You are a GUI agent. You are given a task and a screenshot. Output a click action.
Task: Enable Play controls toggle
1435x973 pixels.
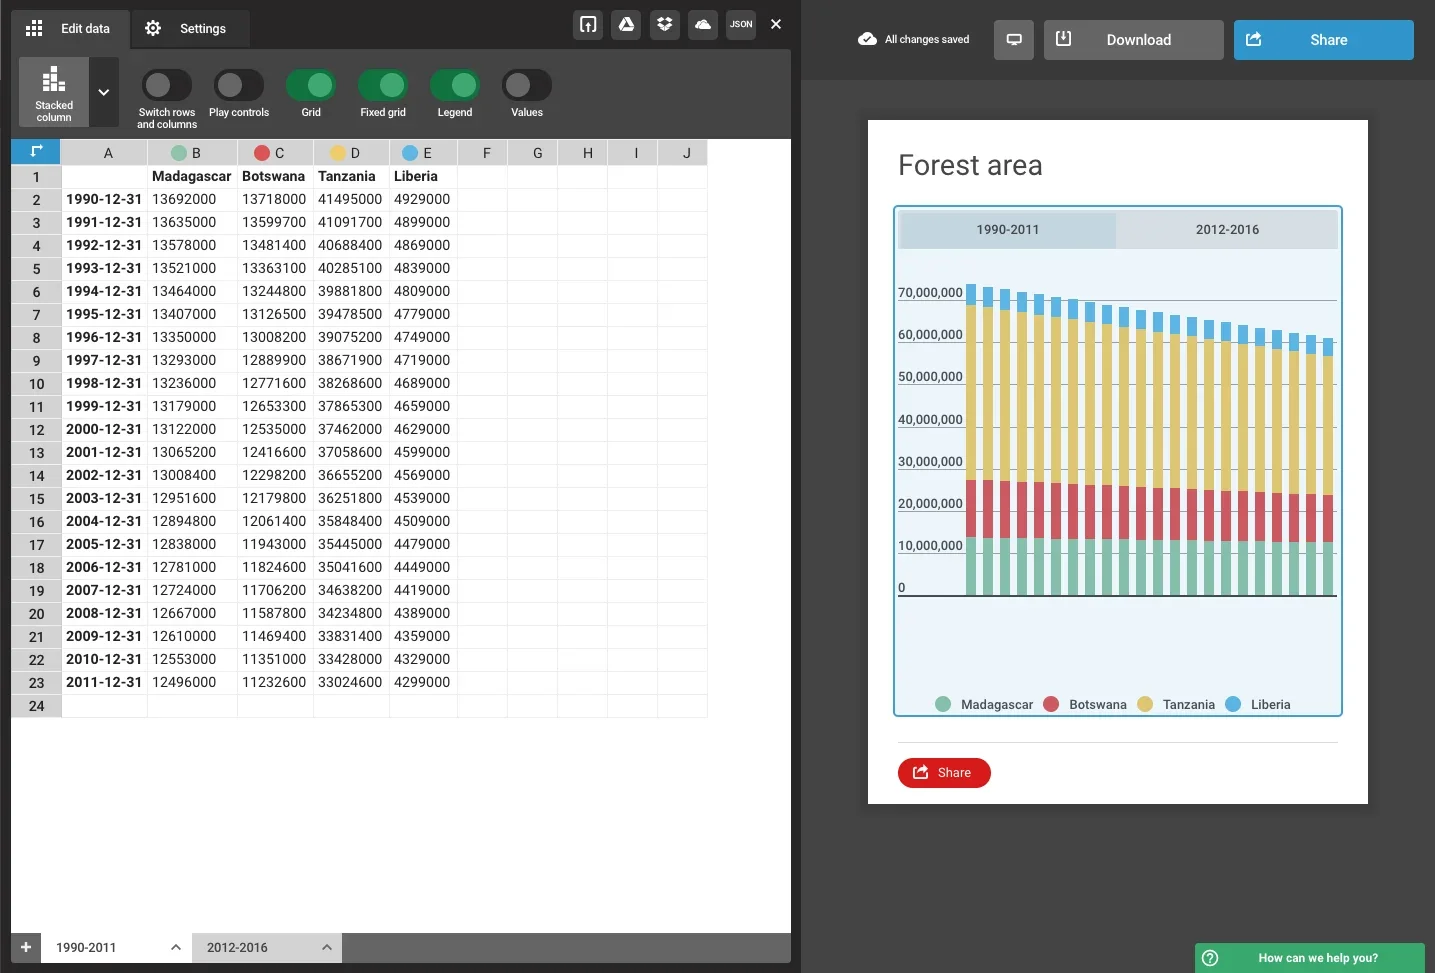coord(238,86)
